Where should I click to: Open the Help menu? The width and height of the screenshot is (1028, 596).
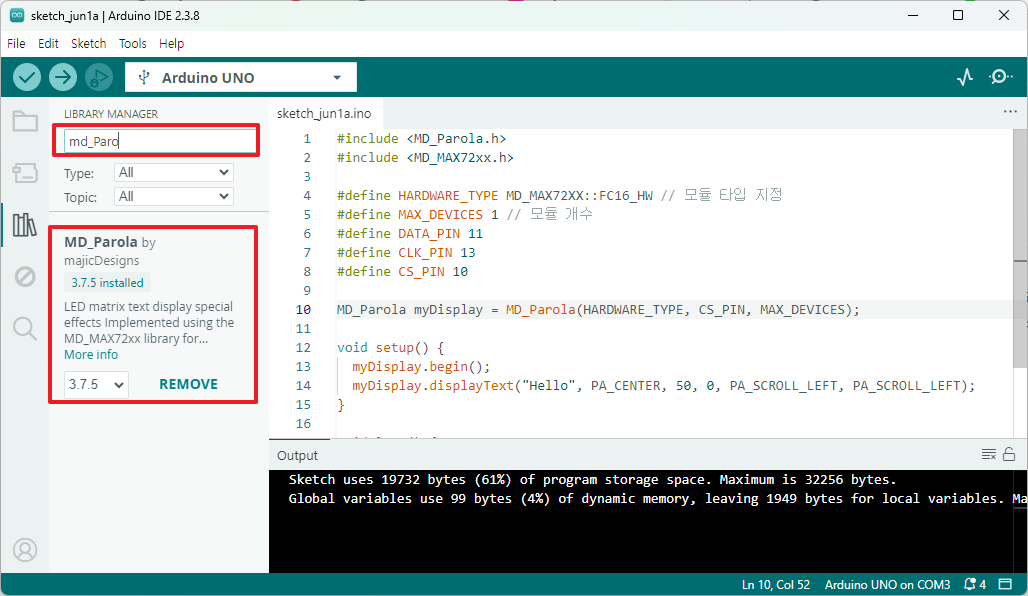(171, 43)
